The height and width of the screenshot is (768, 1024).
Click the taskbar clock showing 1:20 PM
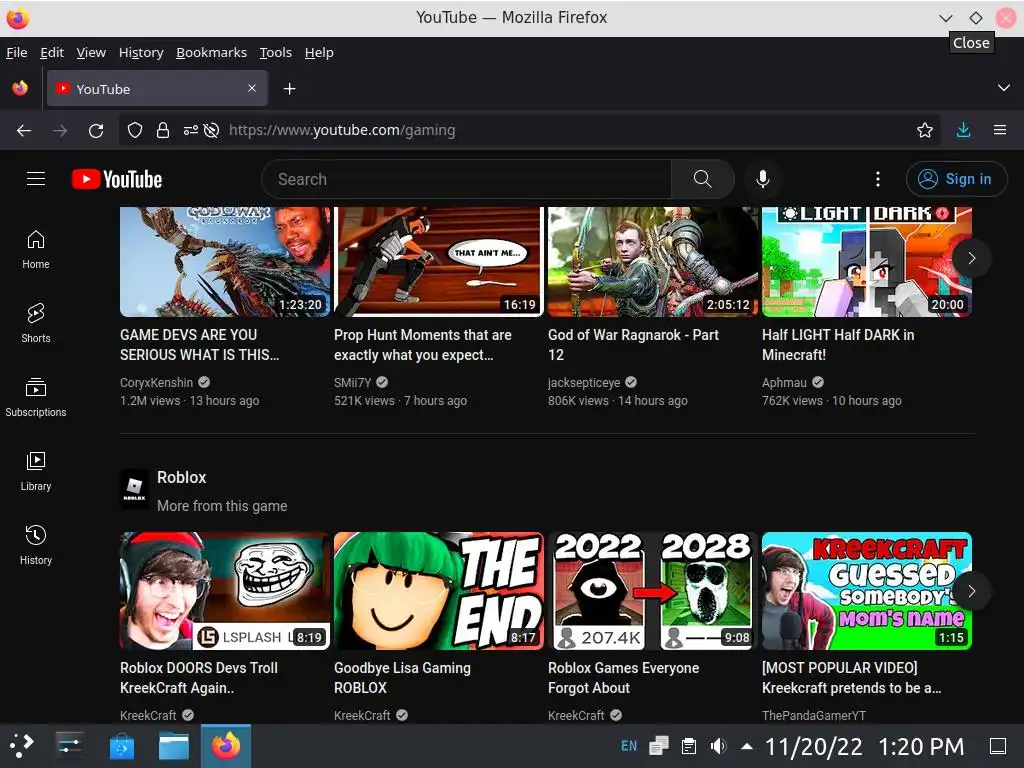pos(865,746)
